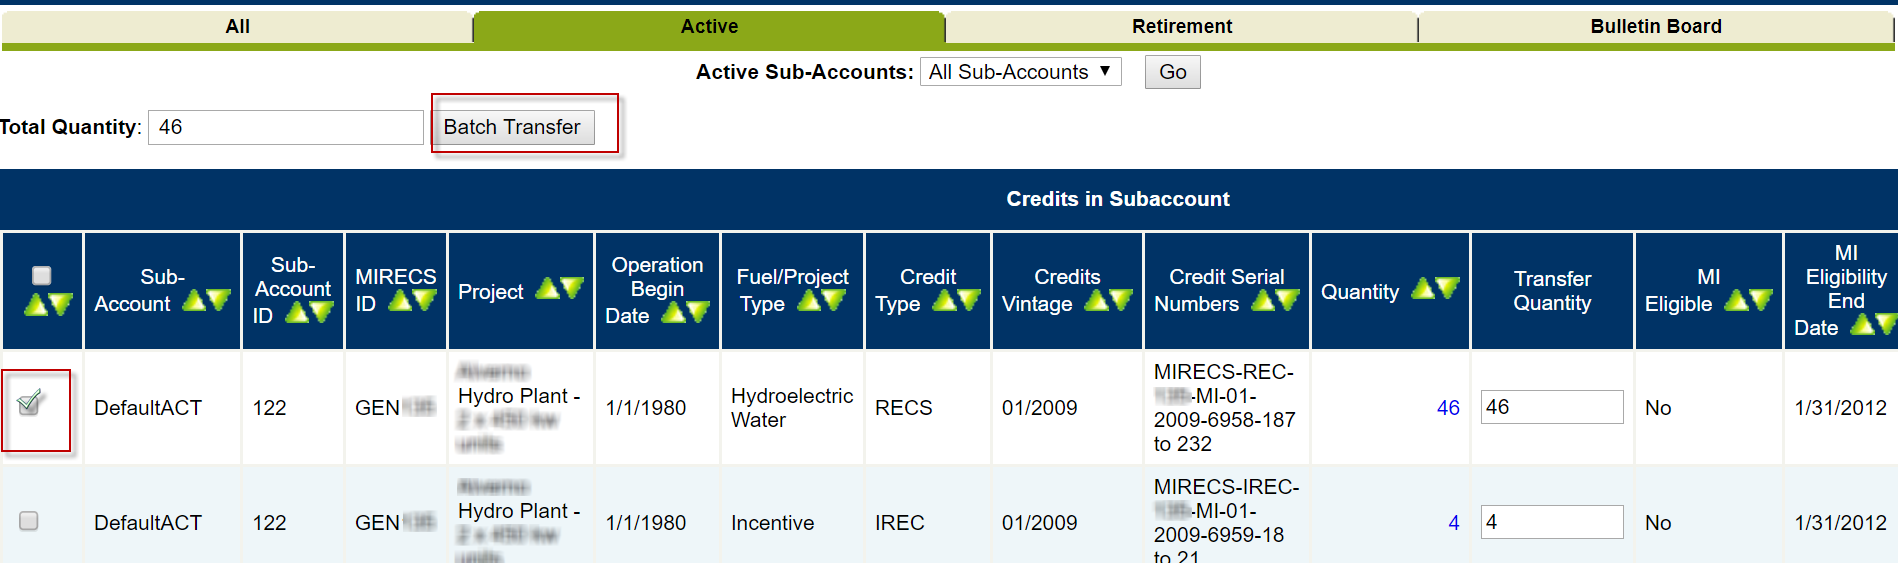1898x563 pixels.
Task: Toggle the select-all checkbox in table header
Action: [42, 276]
